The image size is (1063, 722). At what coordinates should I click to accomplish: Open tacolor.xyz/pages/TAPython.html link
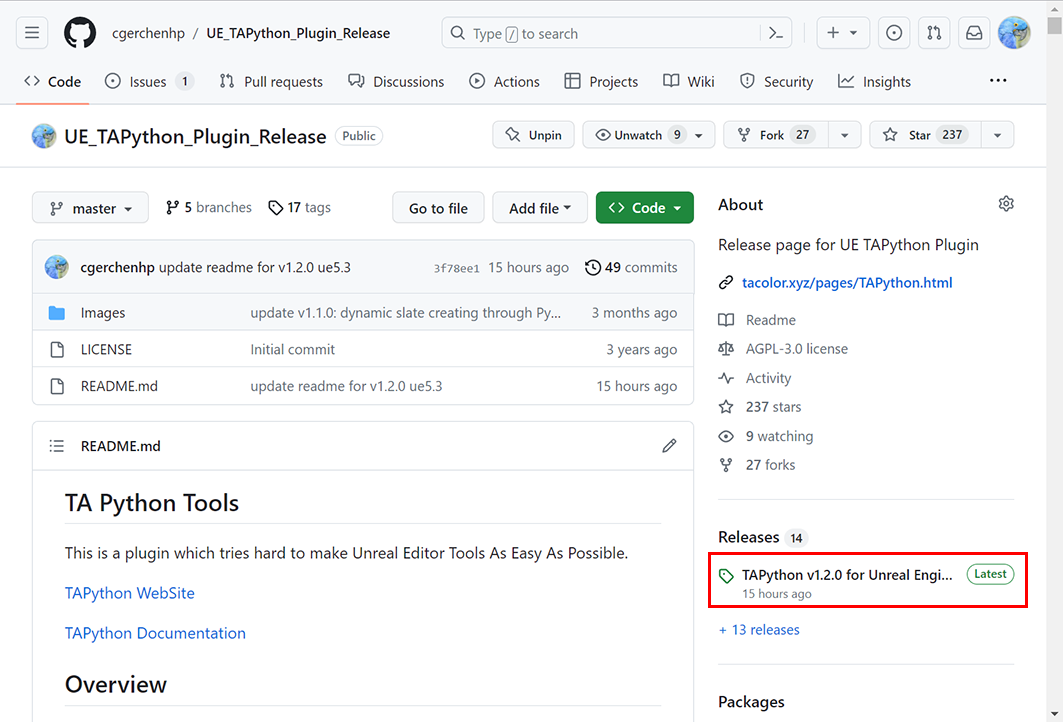[847, 282]
